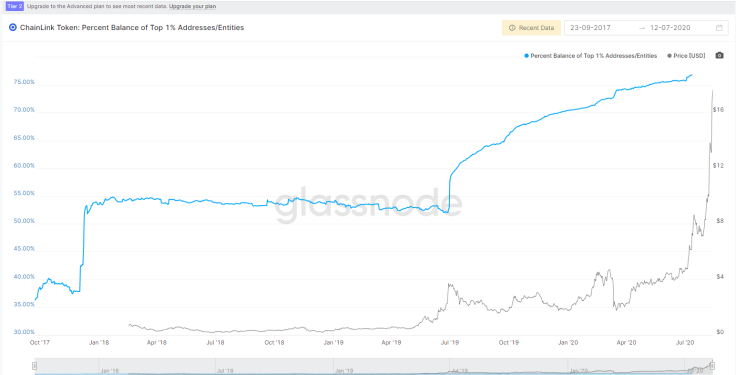Viewport: 736px width, 375px height.
Task: Click the Apr '18 x-axis label
Action: (x=157, y=343)
